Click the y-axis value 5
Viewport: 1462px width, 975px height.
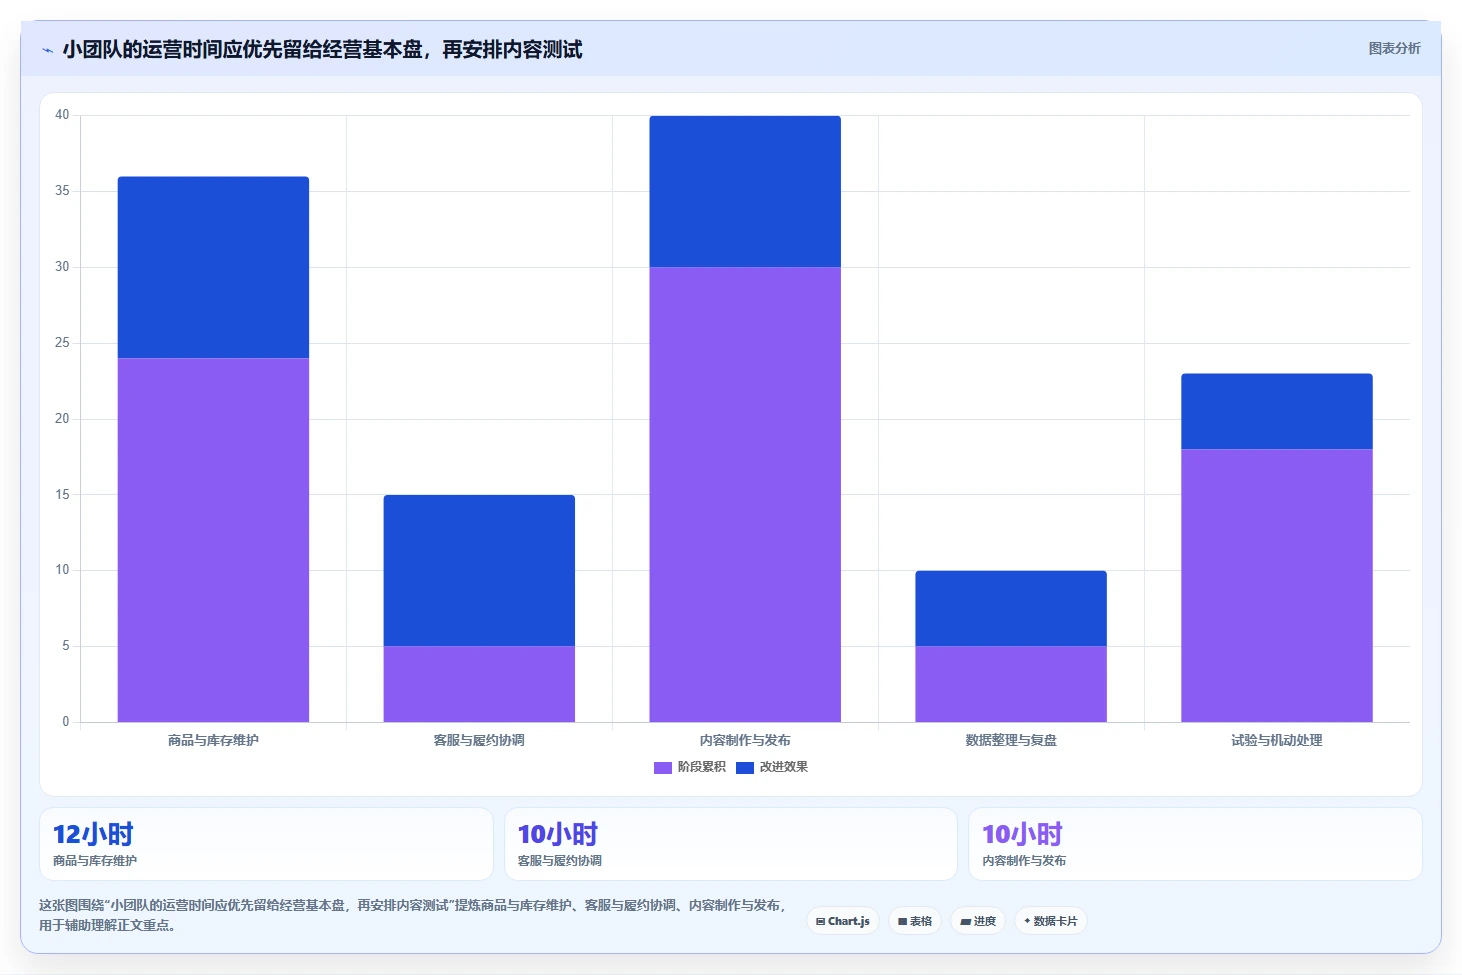click(x=66, y=646)
